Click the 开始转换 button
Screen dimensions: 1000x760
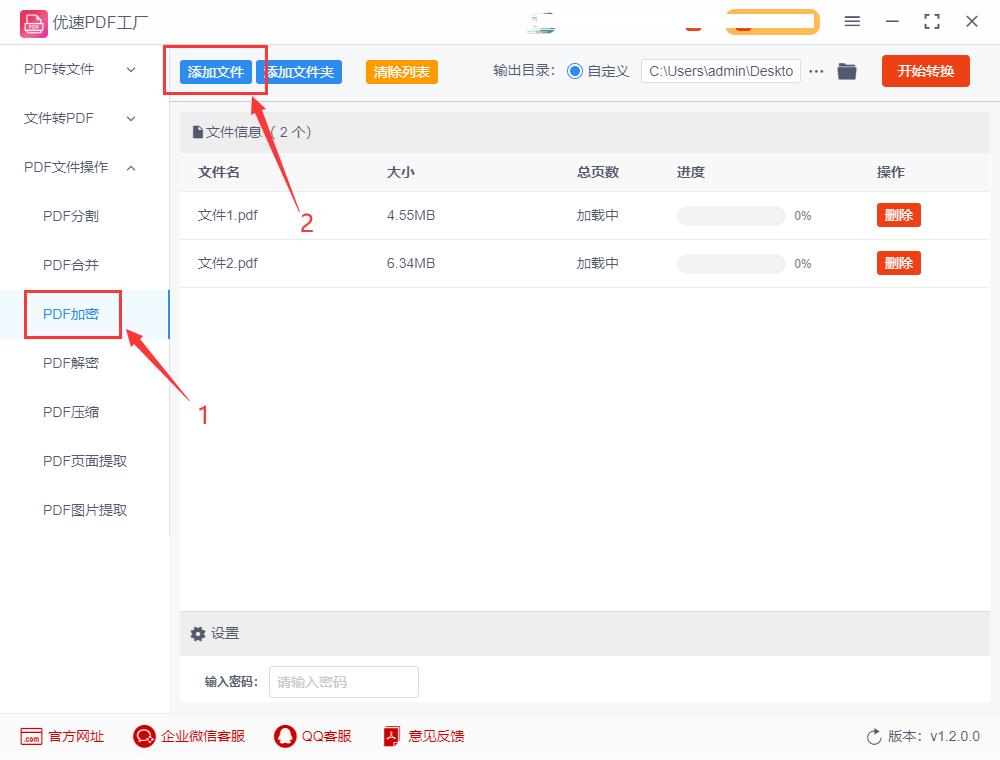(925, 71)
